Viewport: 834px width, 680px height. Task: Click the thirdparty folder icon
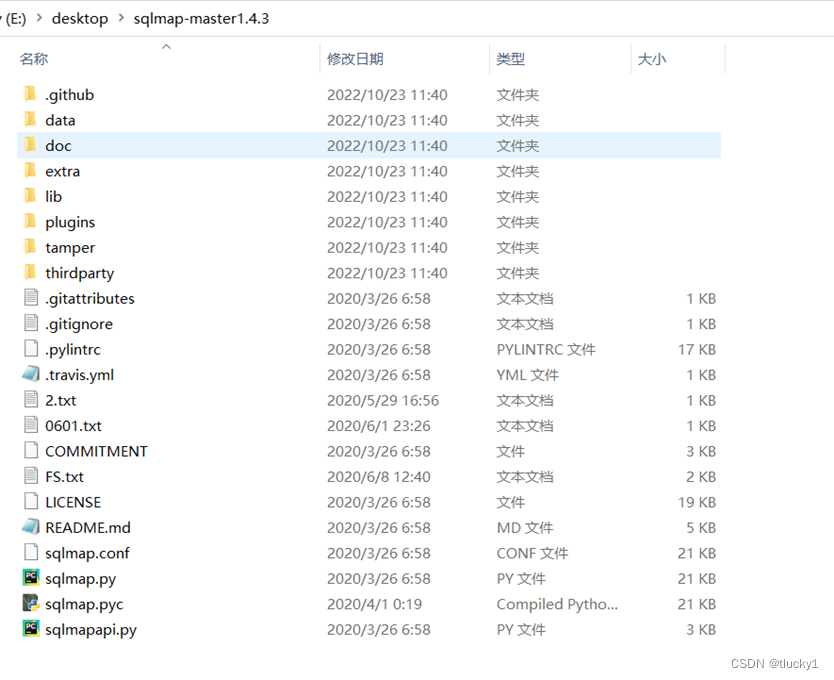(30, 273)
